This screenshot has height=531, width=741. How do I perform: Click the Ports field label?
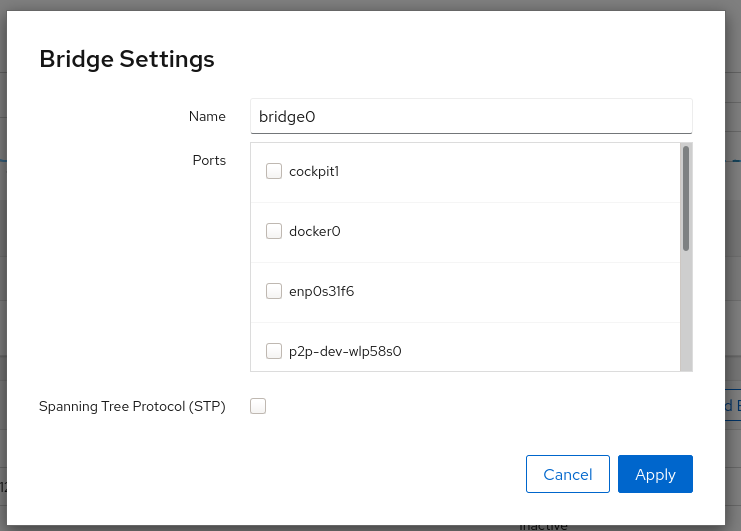pos(209,160)
